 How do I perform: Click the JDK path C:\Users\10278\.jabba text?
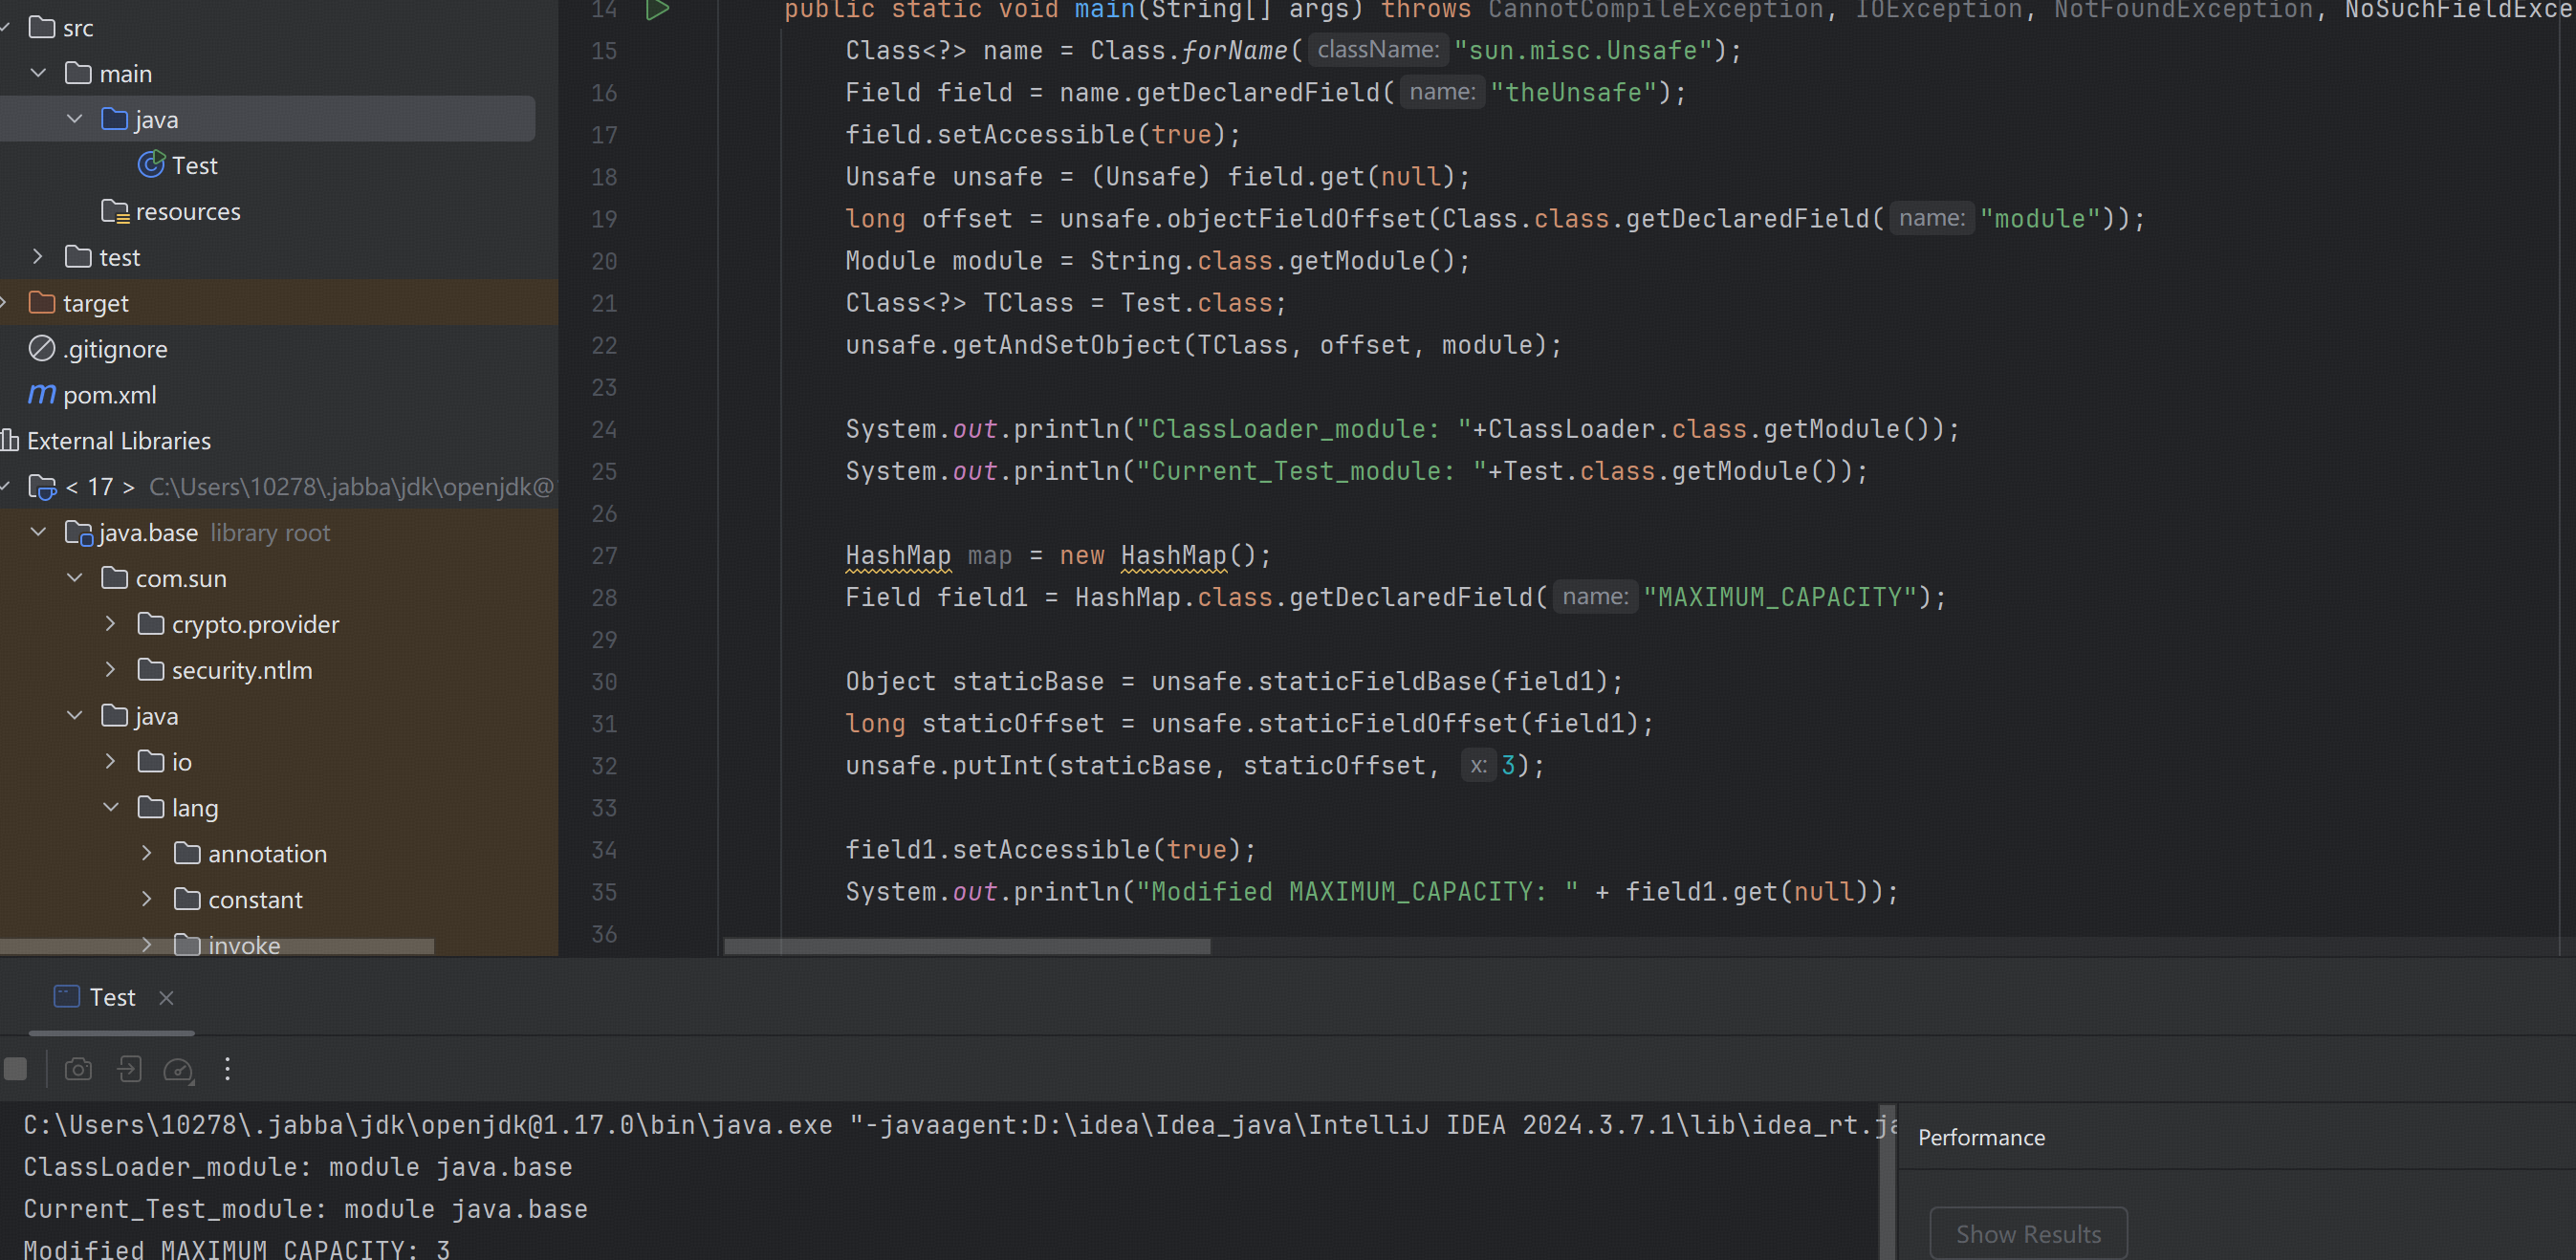(x=351, y=487)
